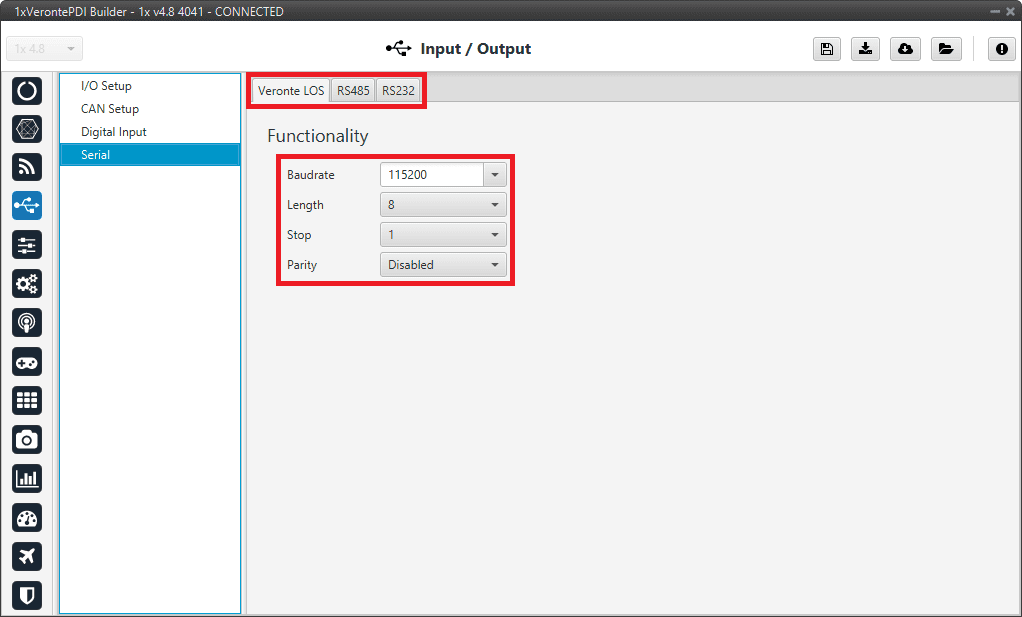Select the sliders icon in sidebar
The width and height of the screenshot is (1022, 617).
tap(27, 245)
